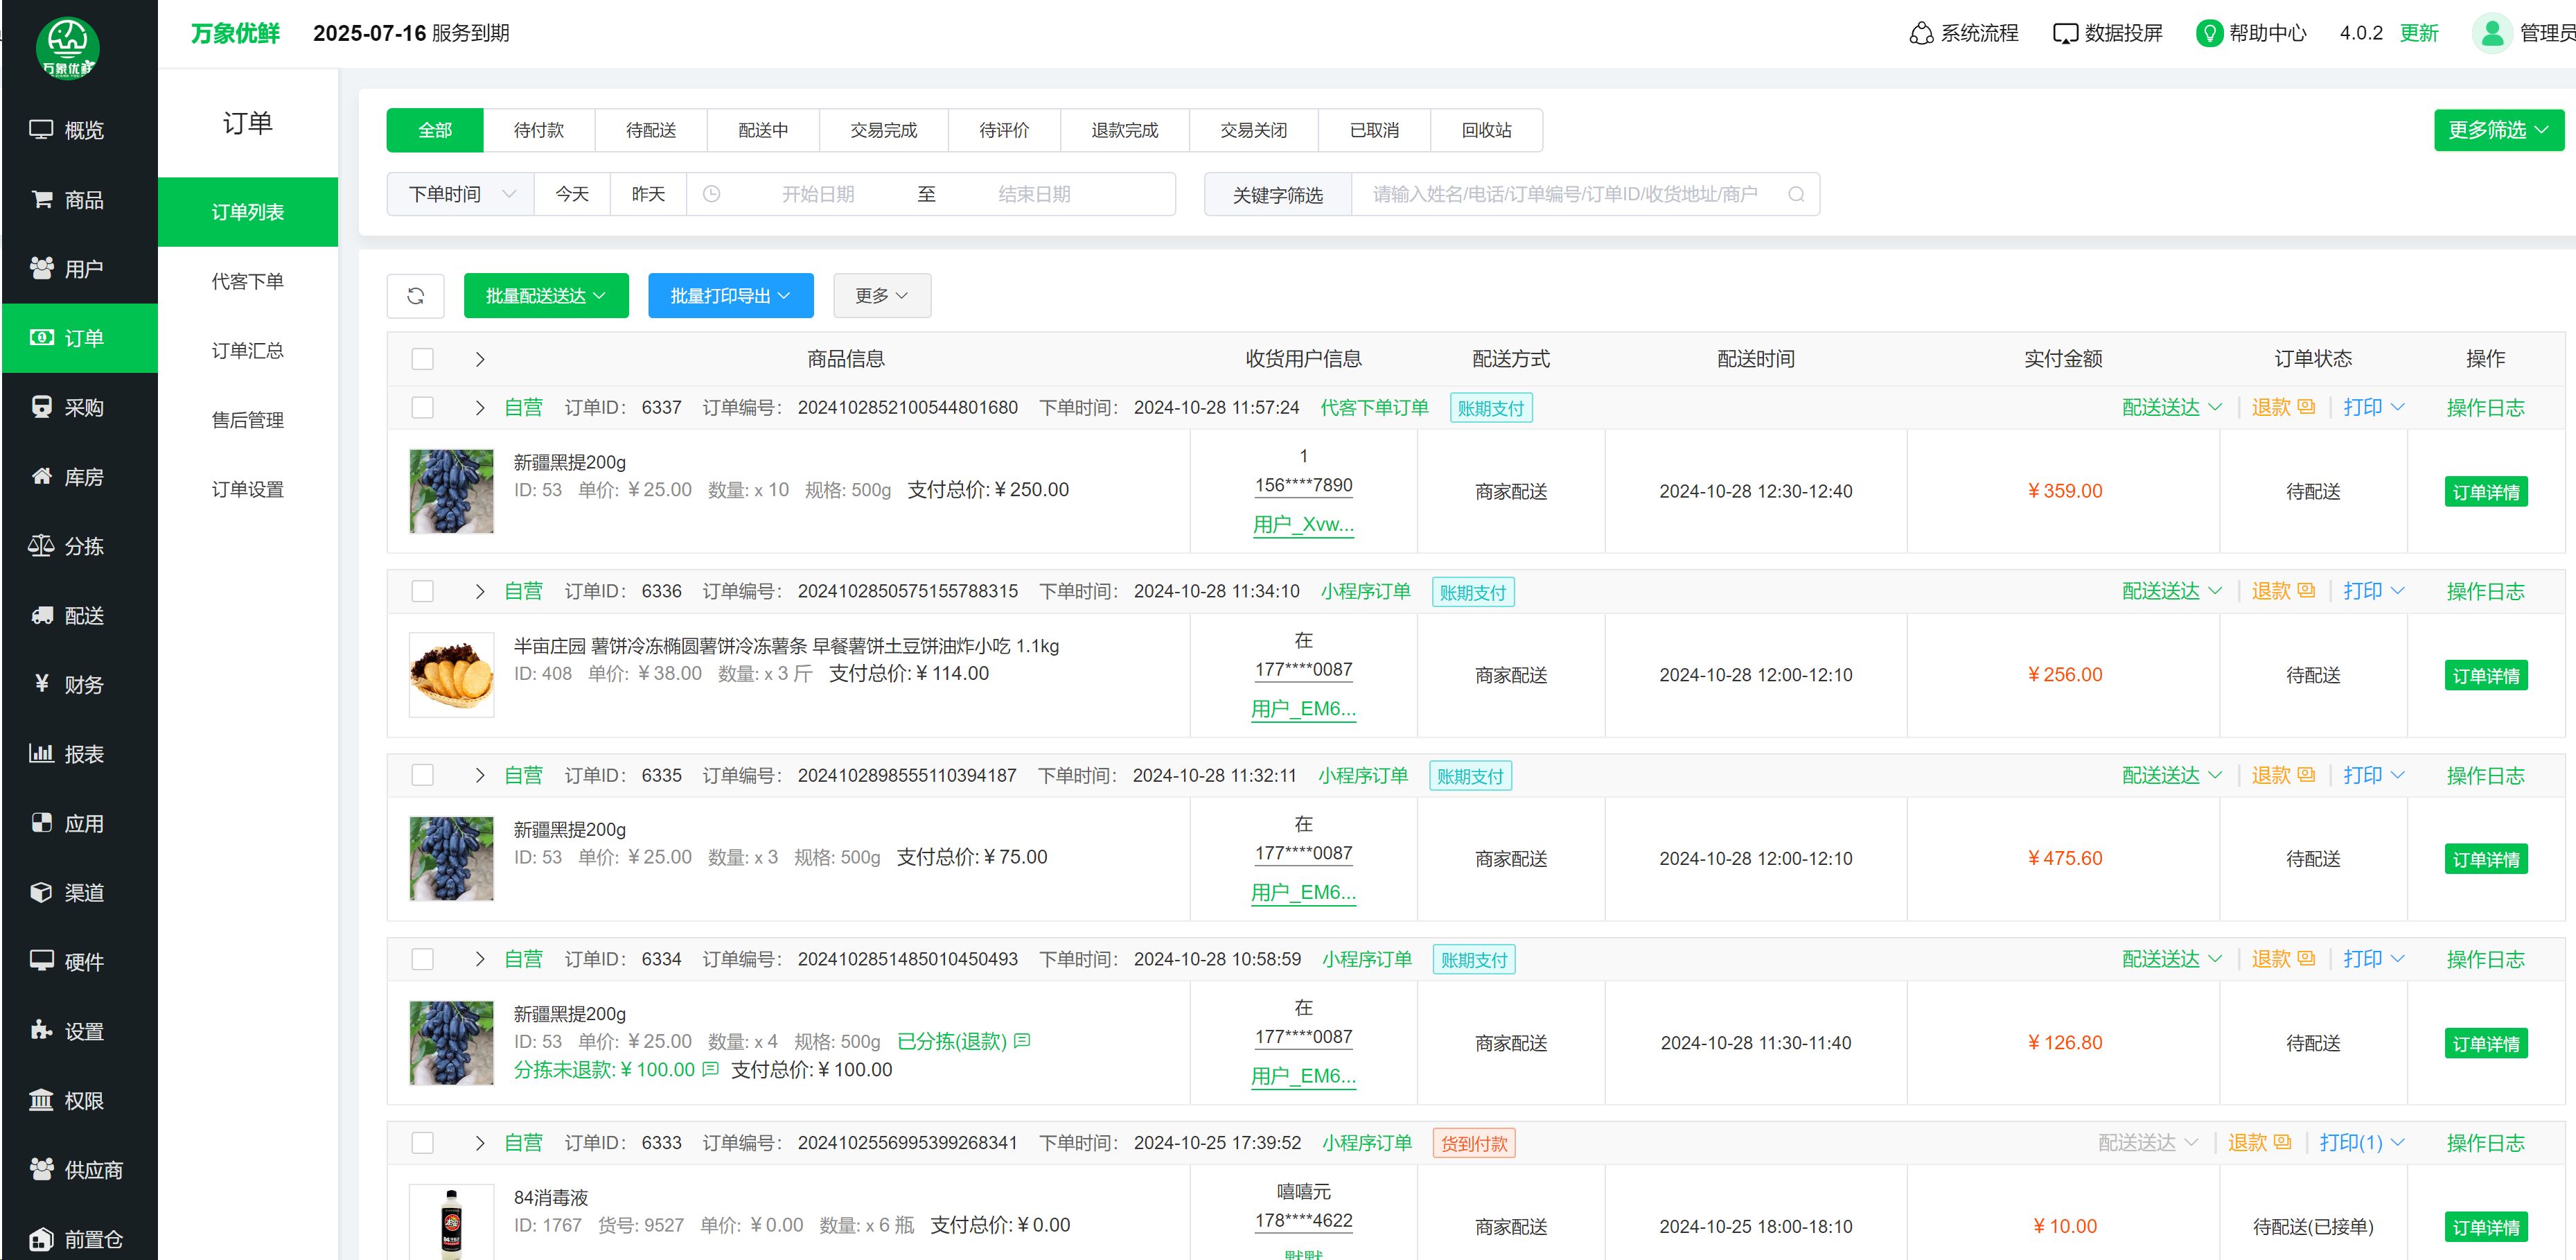Screen dimensions: 2576x1260
Task: Open the 分拣 scales icon in the sidebar
Action: 41,546
